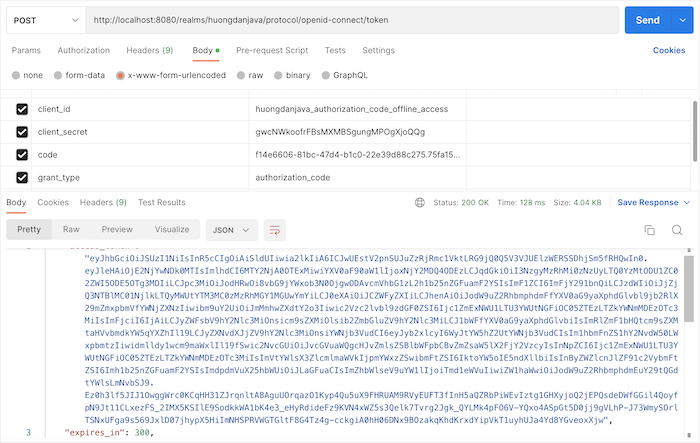
Task: Click the Send button
Action: click(x=648, y=20)
